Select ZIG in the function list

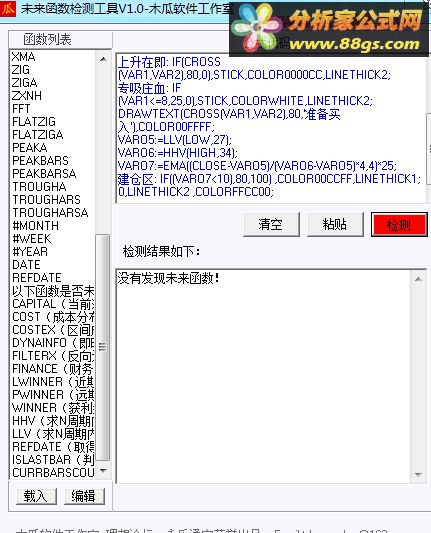click(x=53, y=70)
